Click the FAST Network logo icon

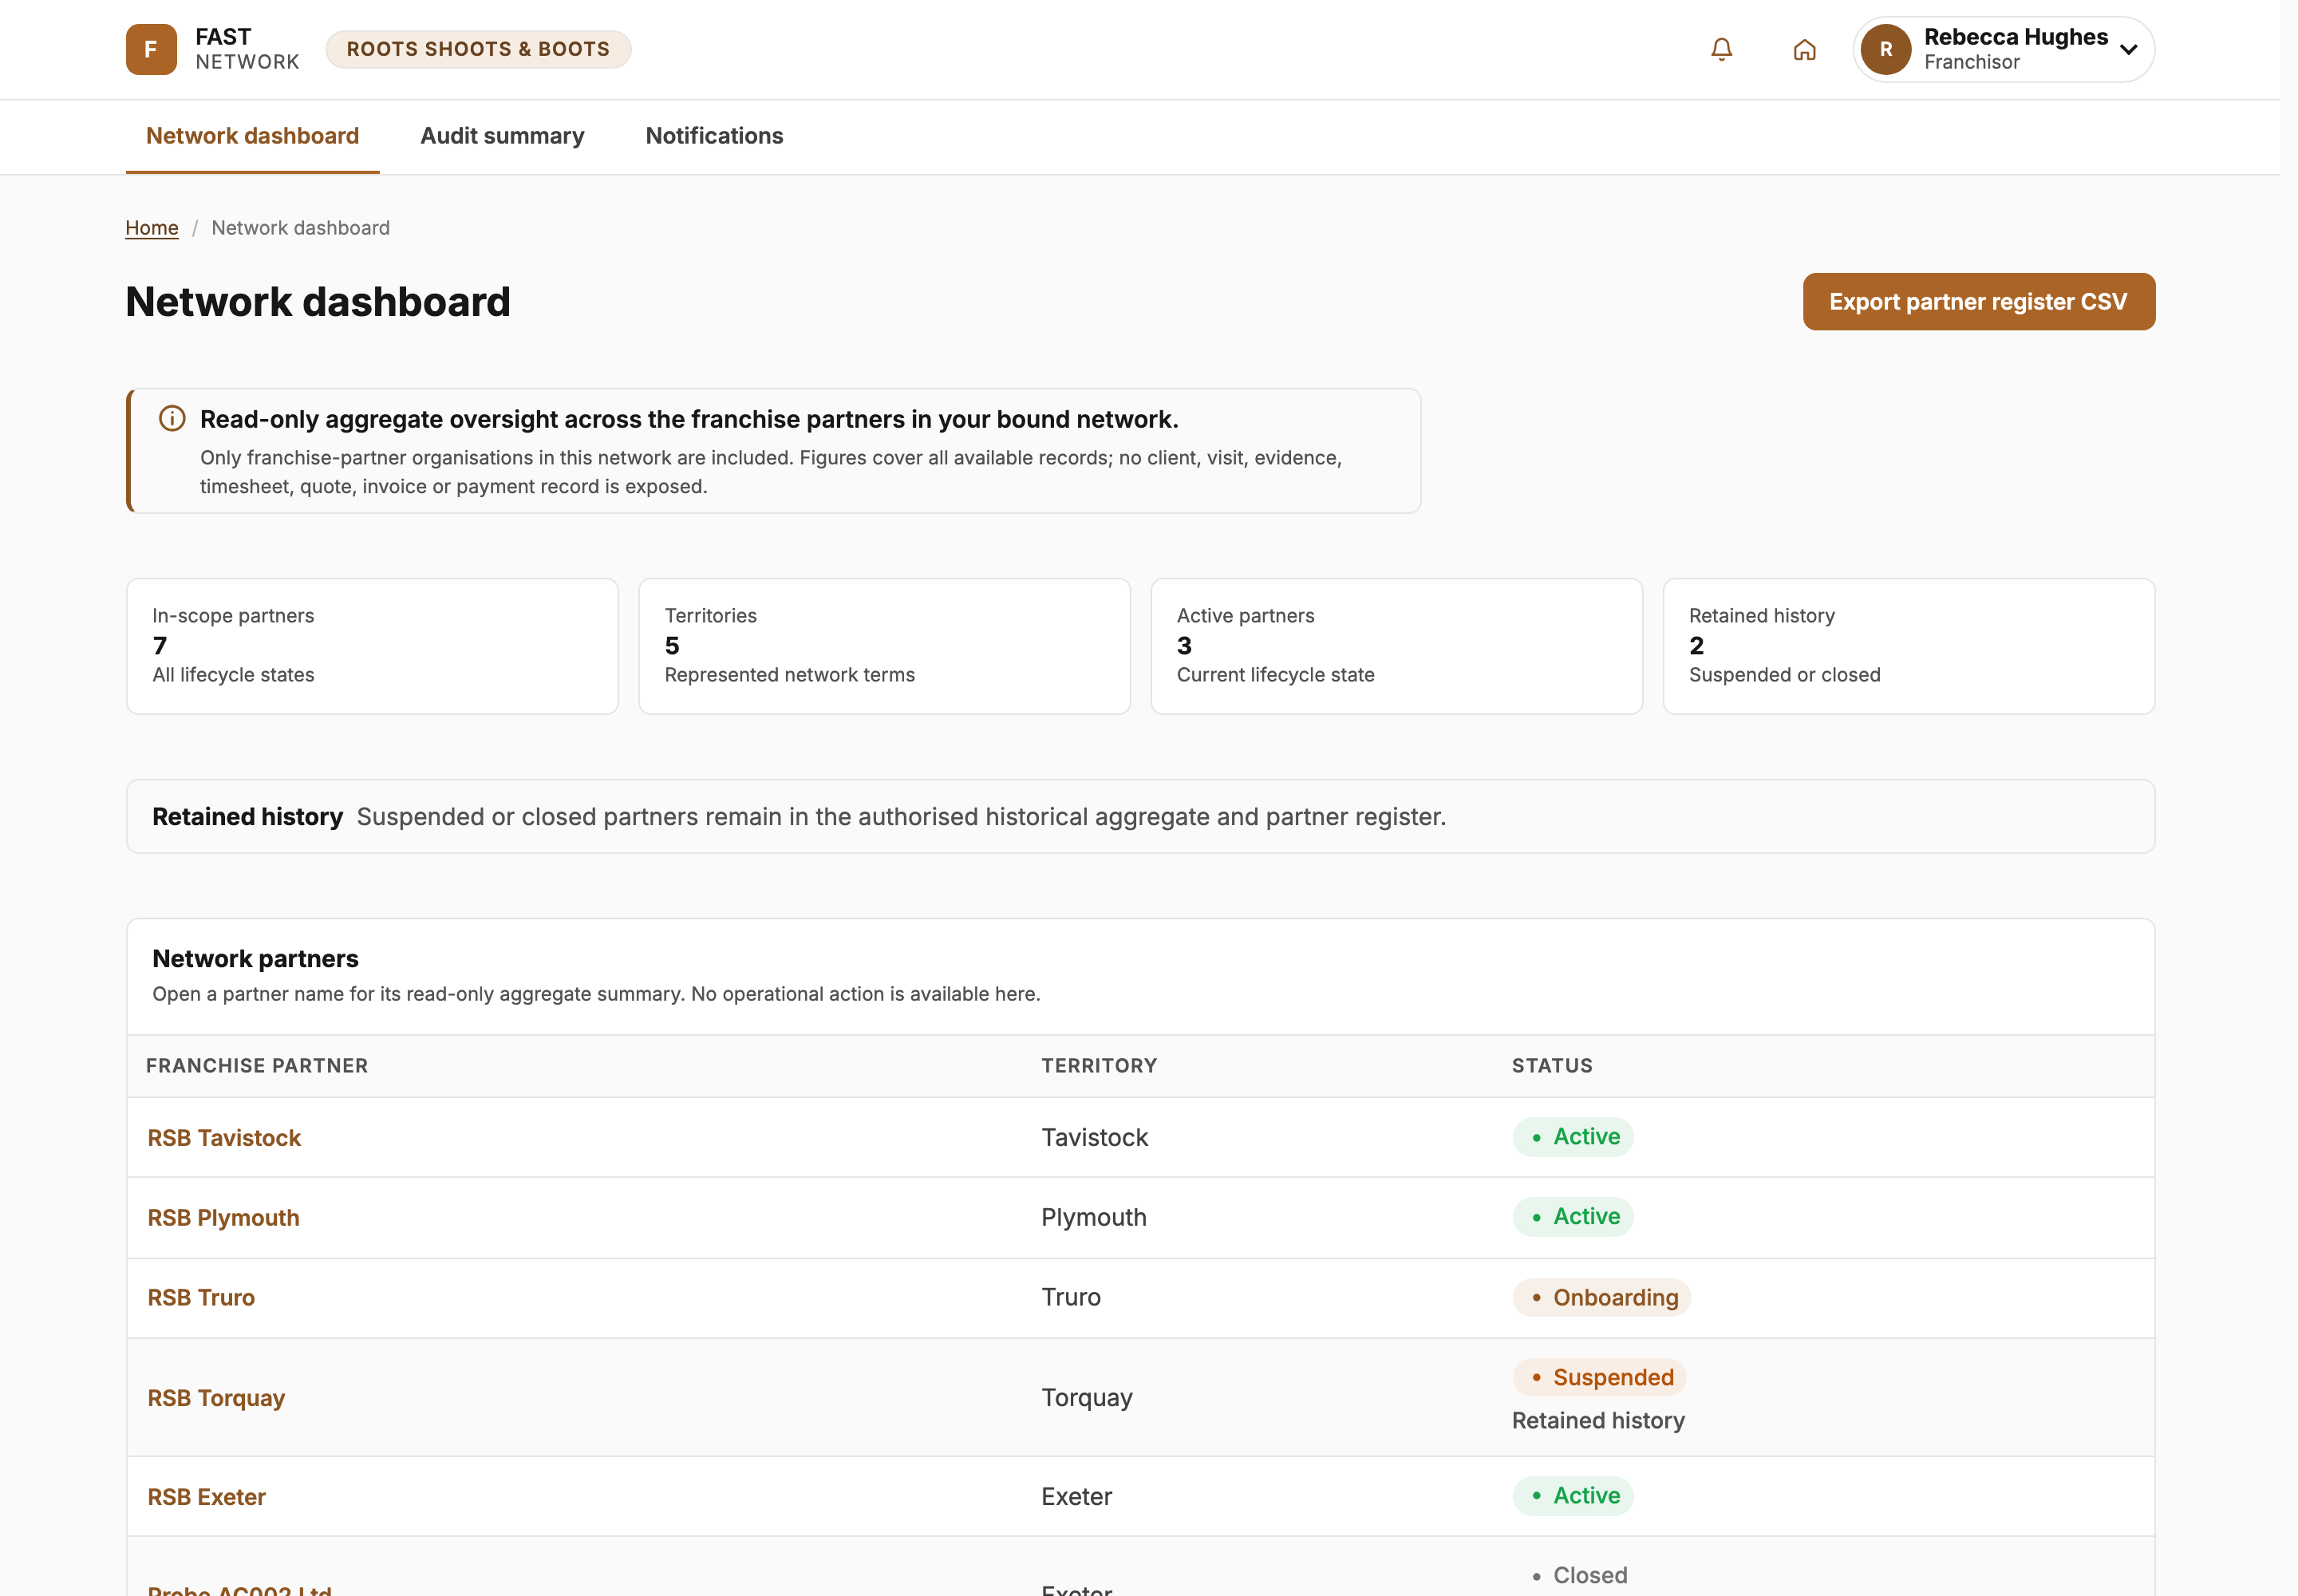click(x=151, y=49)
